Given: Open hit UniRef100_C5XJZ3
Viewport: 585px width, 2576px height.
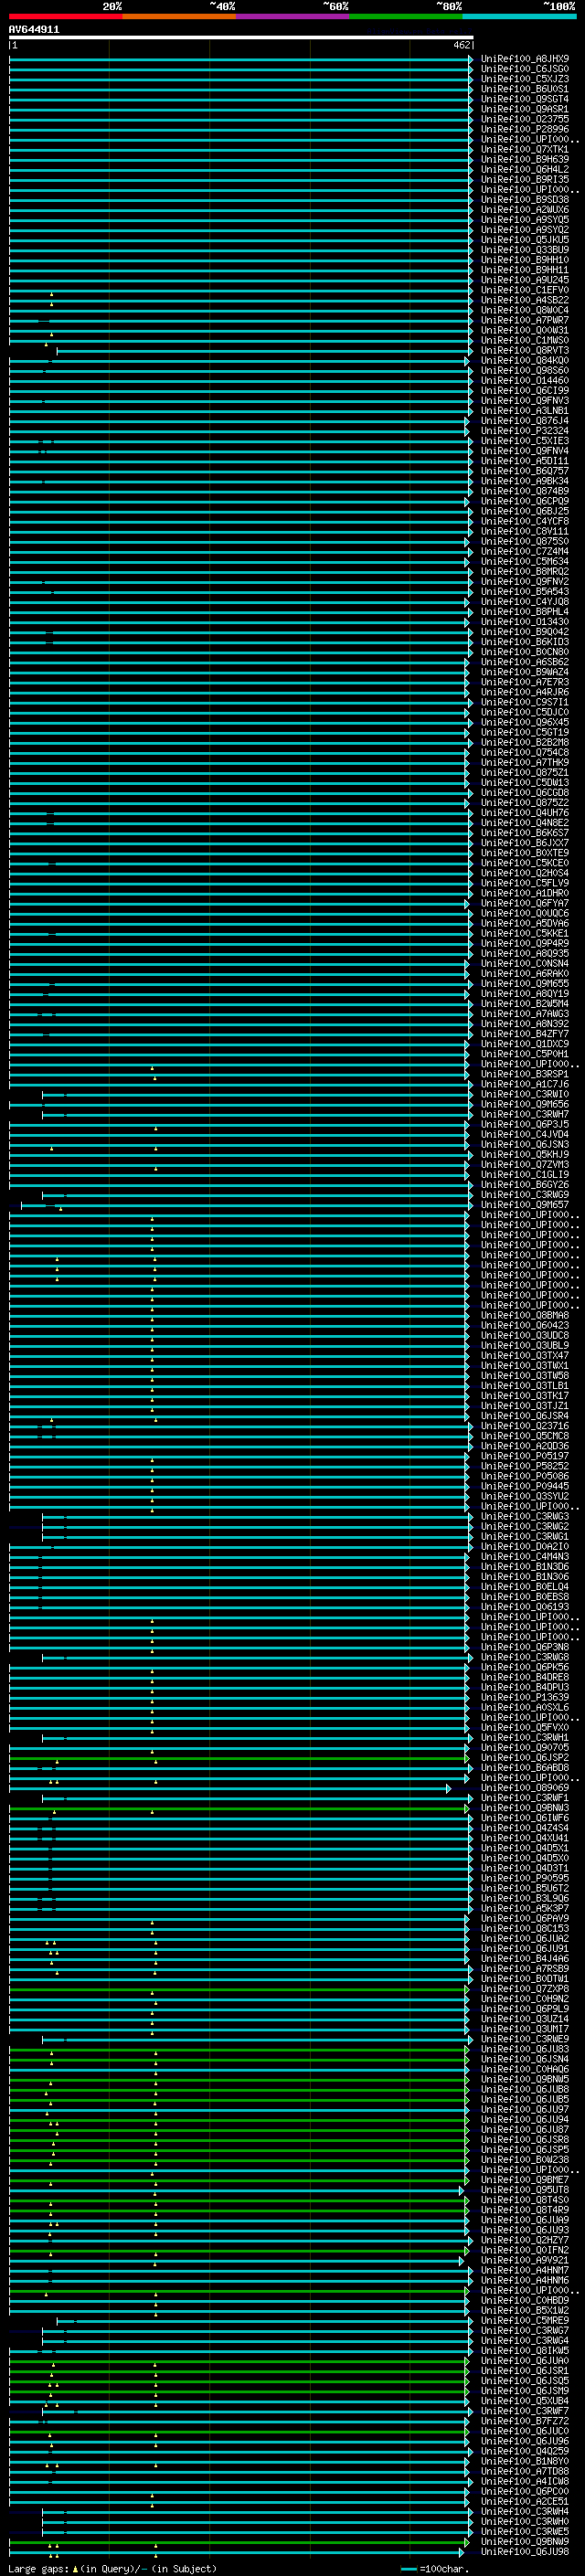Looking at the screenshot, I should click(525, 79).
